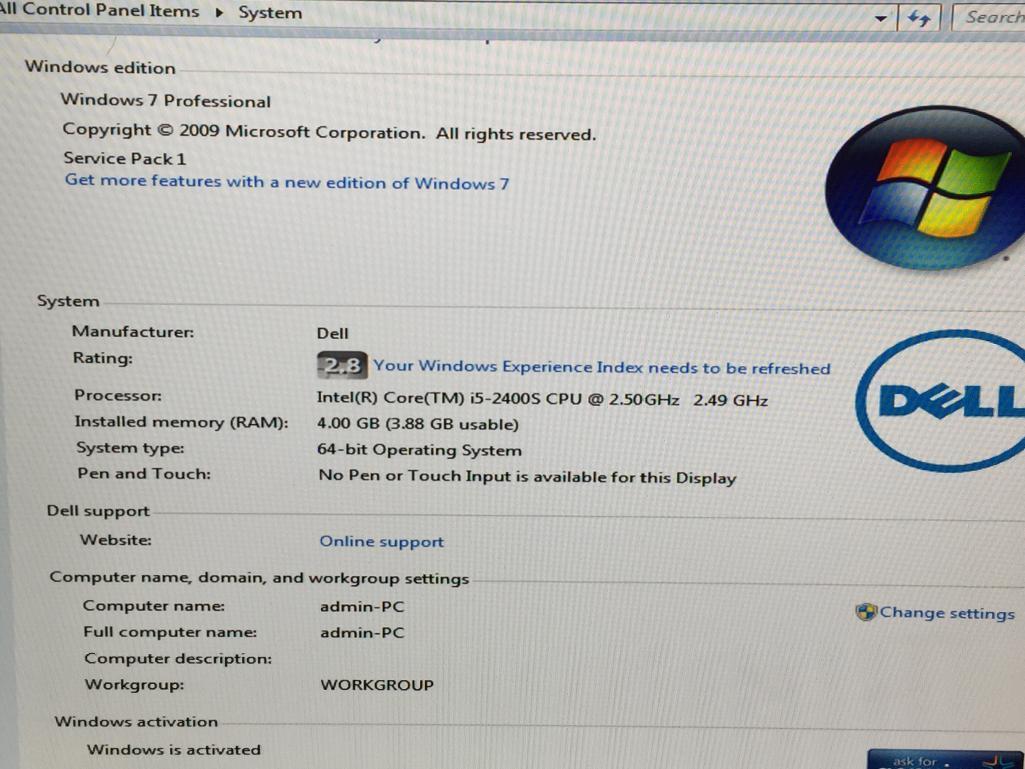This screenshot has width=1025, height=769.
Task: Click Change settings link
Action: tap(947, 613)
